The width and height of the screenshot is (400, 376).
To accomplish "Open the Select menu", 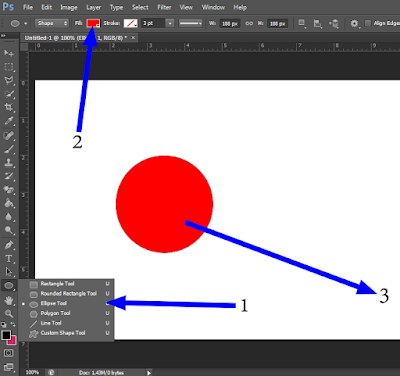I will click(x=140, y=7).
